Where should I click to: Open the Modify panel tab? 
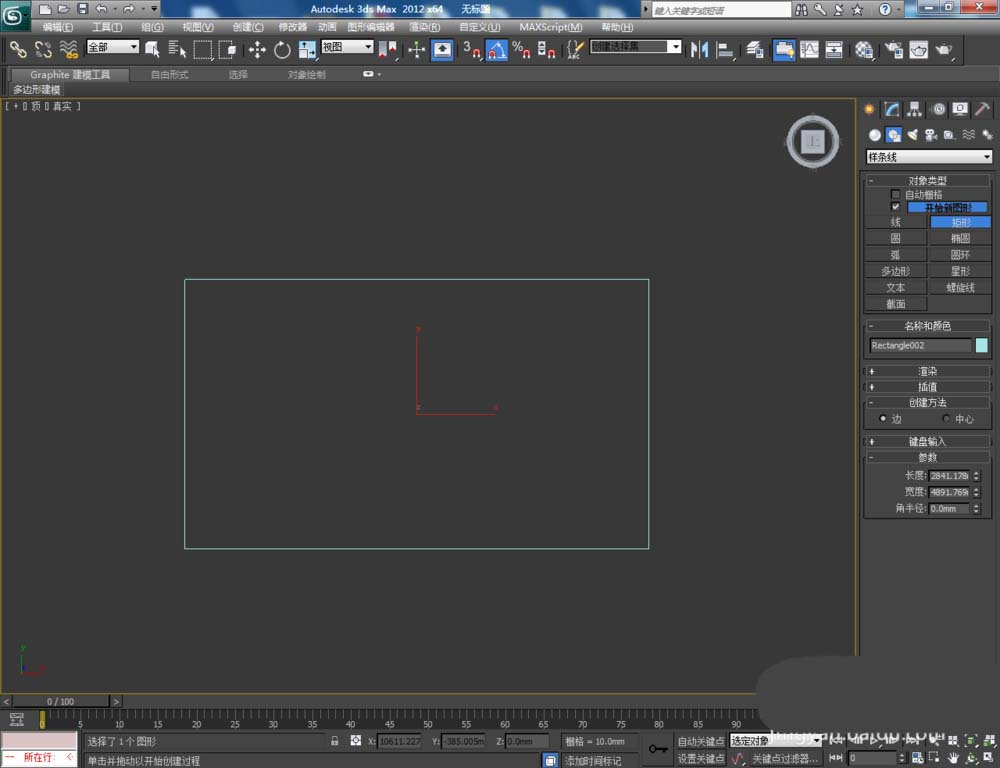pyautogui.click(x=892, y=109)
